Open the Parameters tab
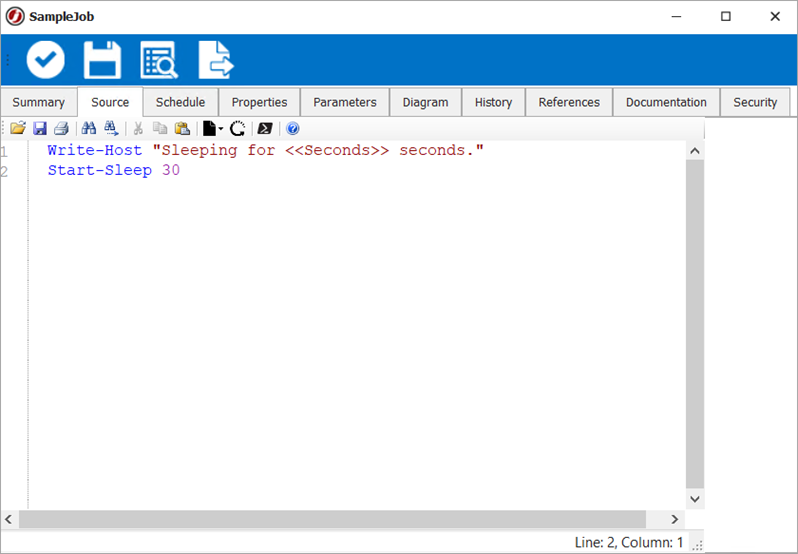 coord(345,102)
